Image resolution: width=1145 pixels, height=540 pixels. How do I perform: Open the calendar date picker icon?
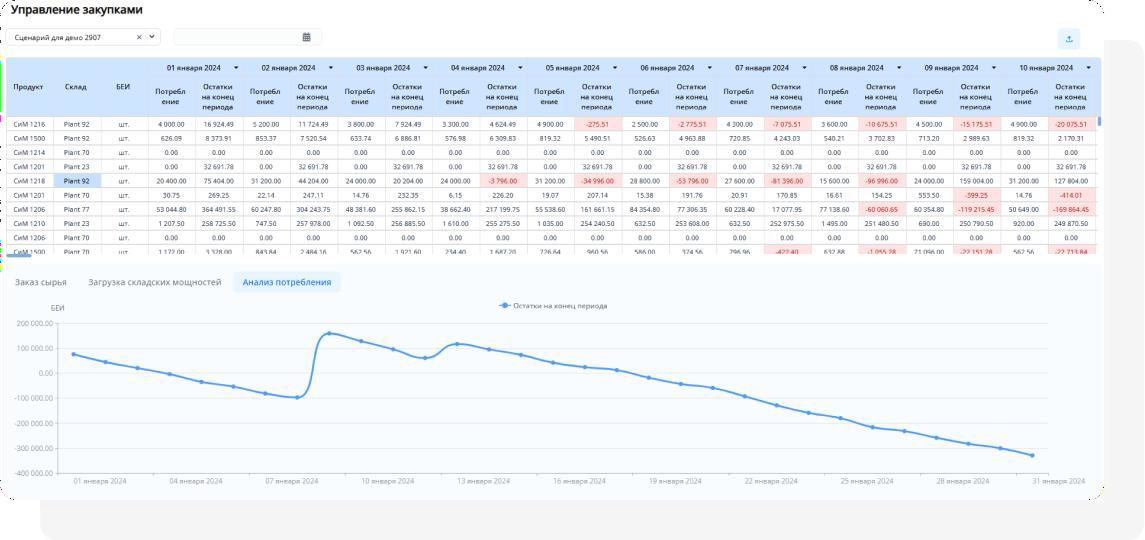(307, 37)
